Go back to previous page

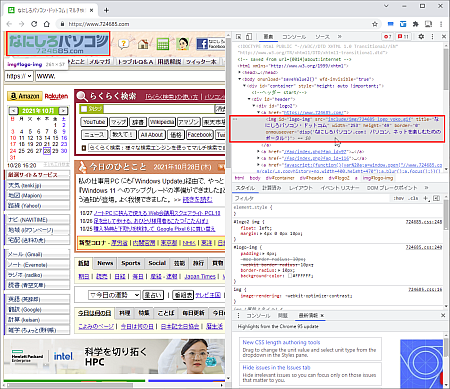9,24
